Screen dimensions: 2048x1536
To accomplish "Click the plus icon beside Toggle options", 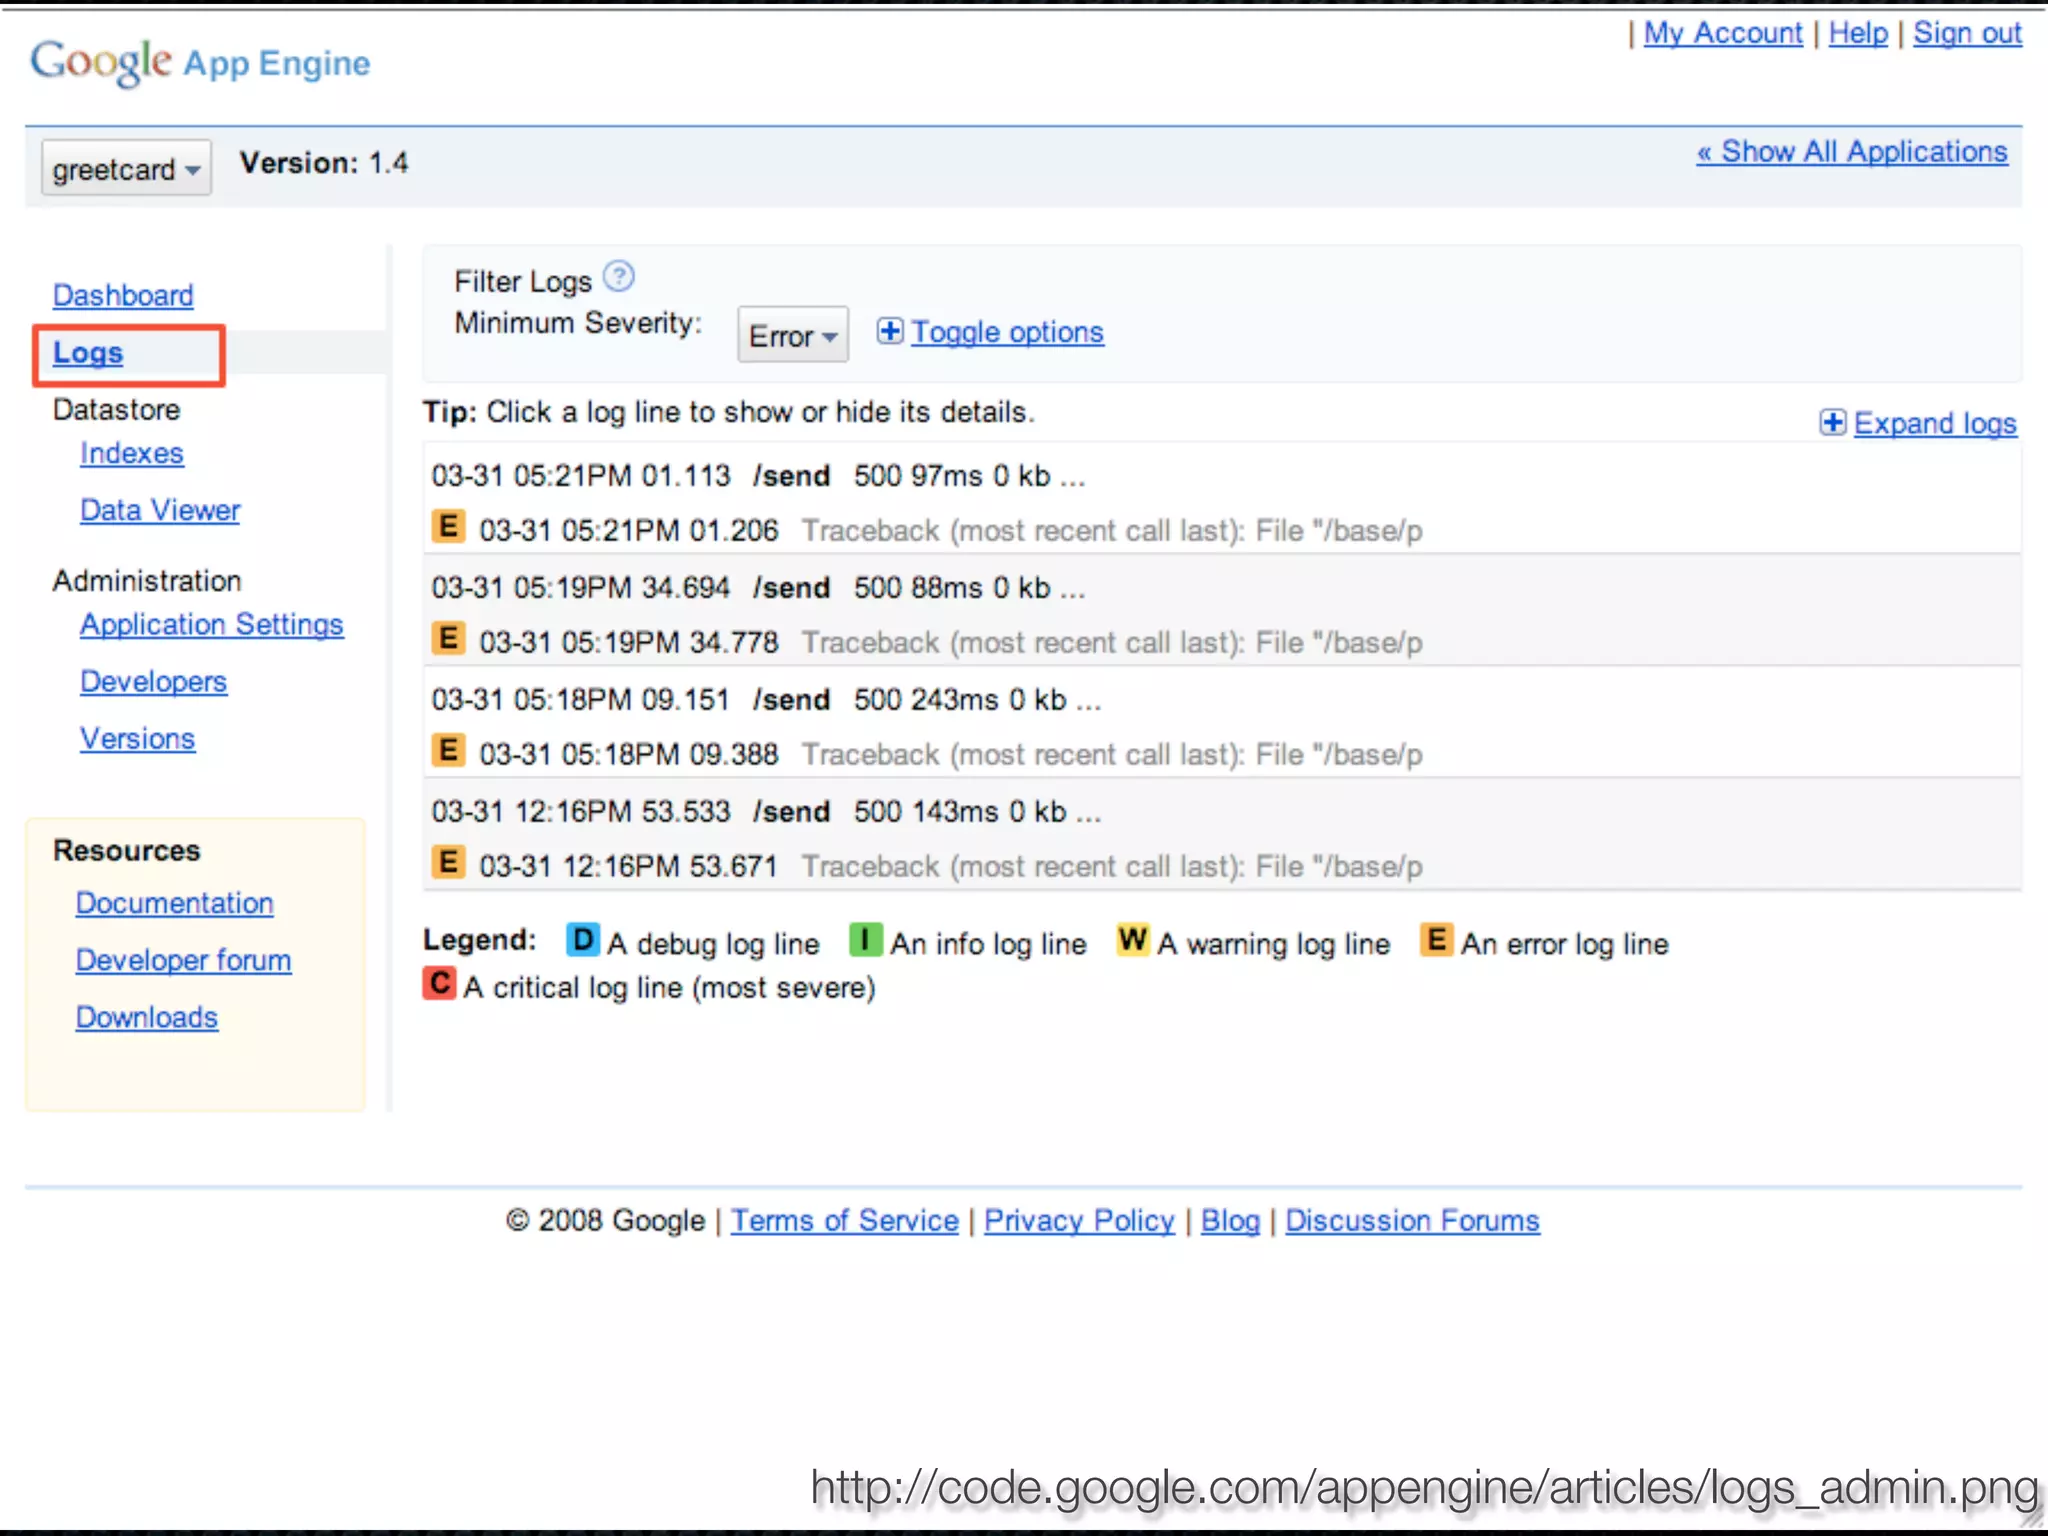I will point(889,331).
